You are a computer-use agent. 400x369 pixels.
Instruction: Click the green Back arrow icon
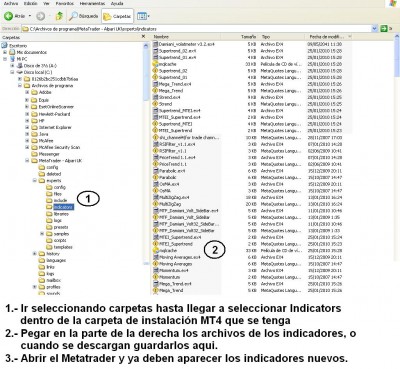pyautogui.click(x=9, y=16)
